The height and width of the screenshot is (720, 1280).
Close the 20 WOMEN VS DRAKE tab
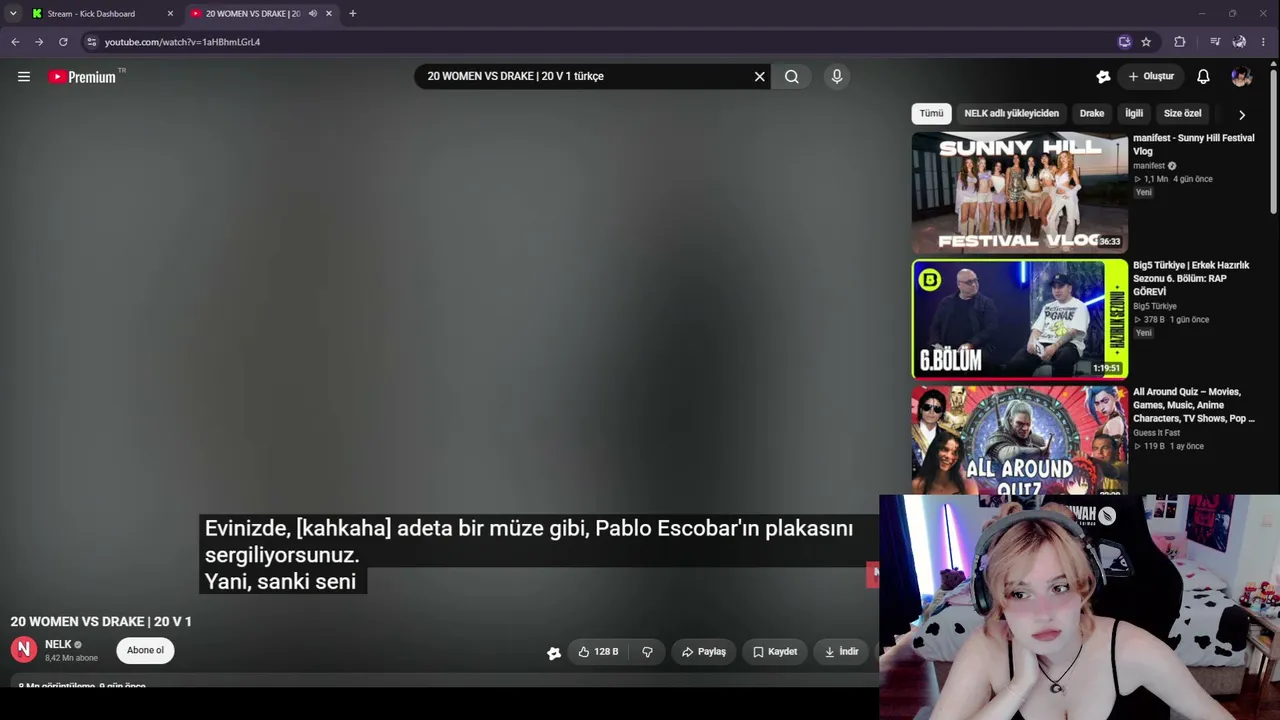pyautogui.click(x=328, y=14)
